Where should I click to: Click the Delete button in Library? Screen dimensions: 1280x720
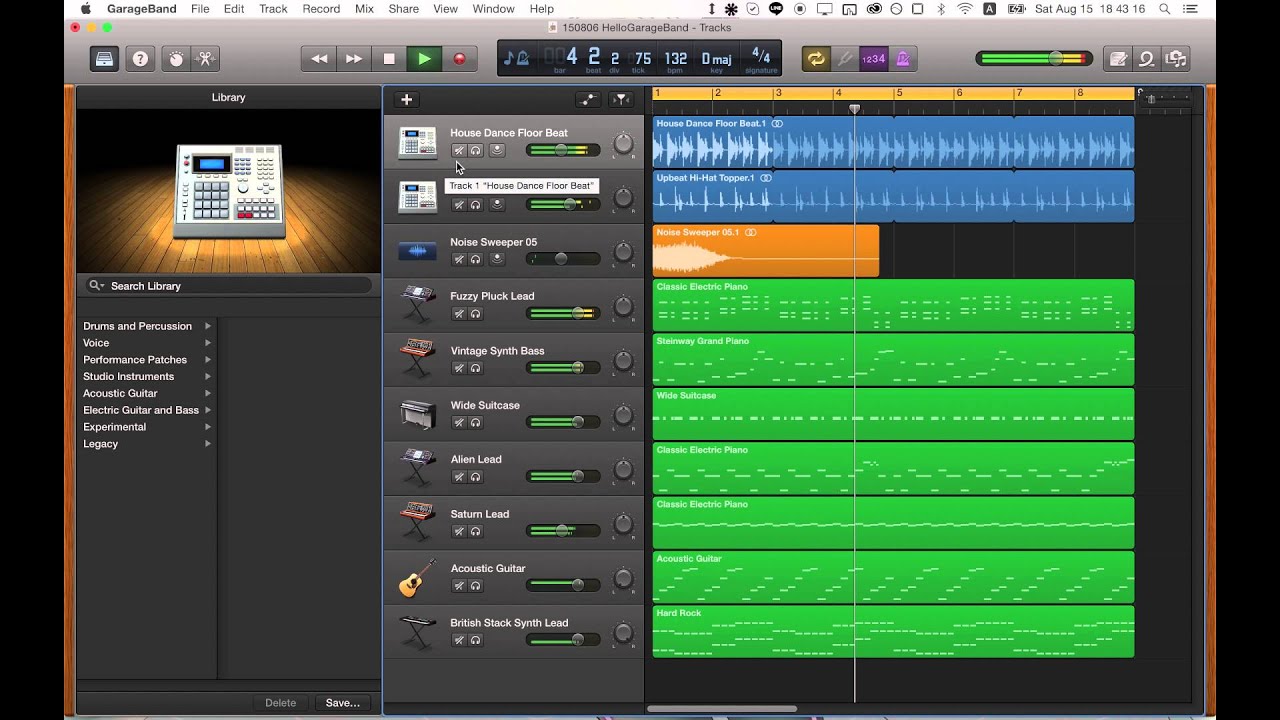tap(280, 703)
